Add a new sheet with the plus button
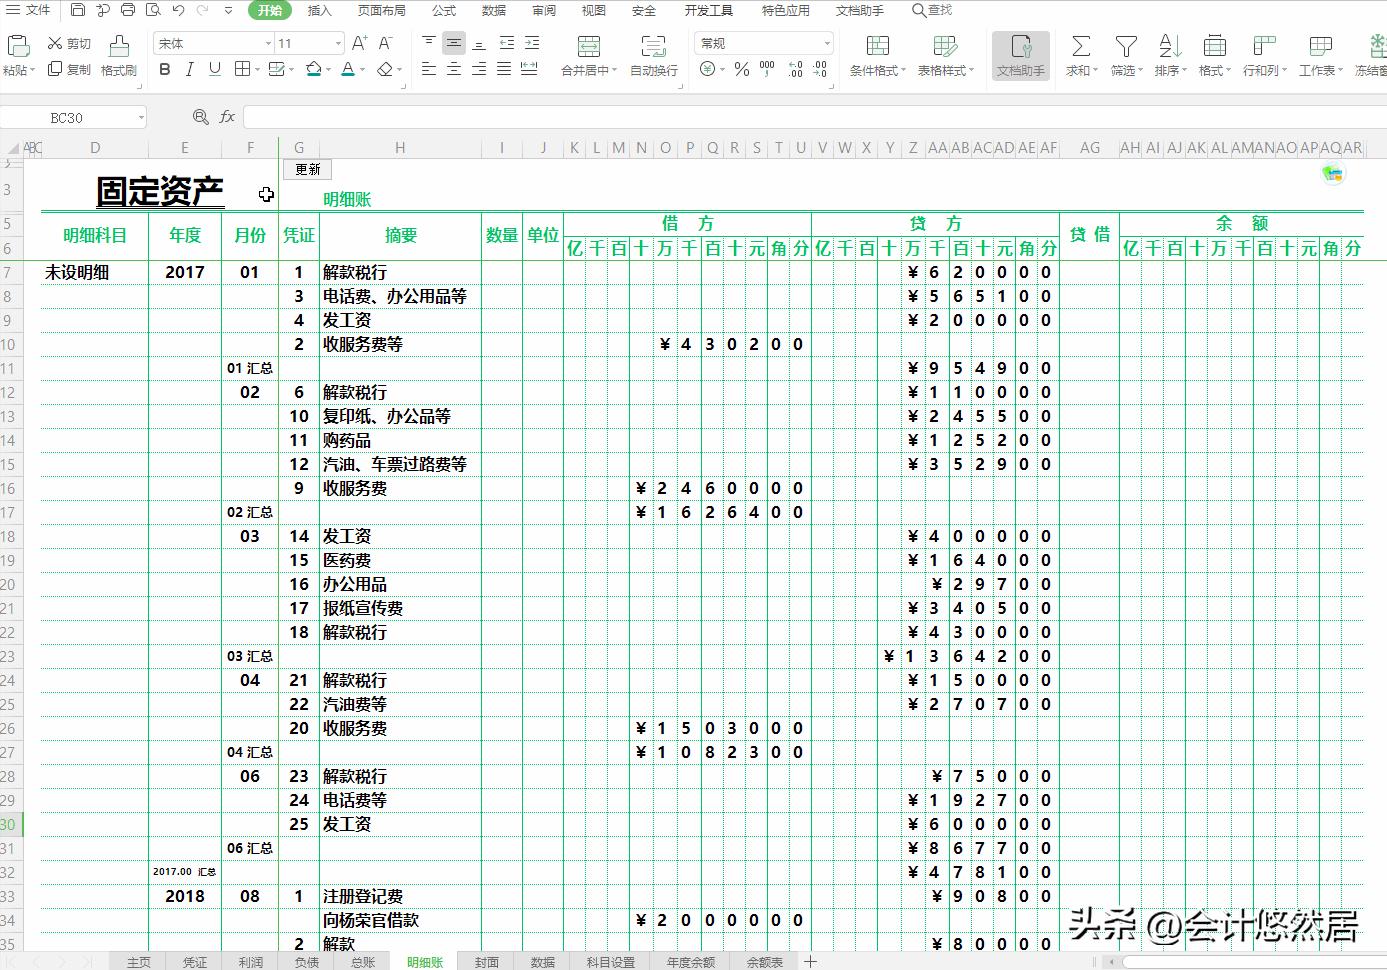This screenshot has height=970, width=1387. [x=808, y=961]
